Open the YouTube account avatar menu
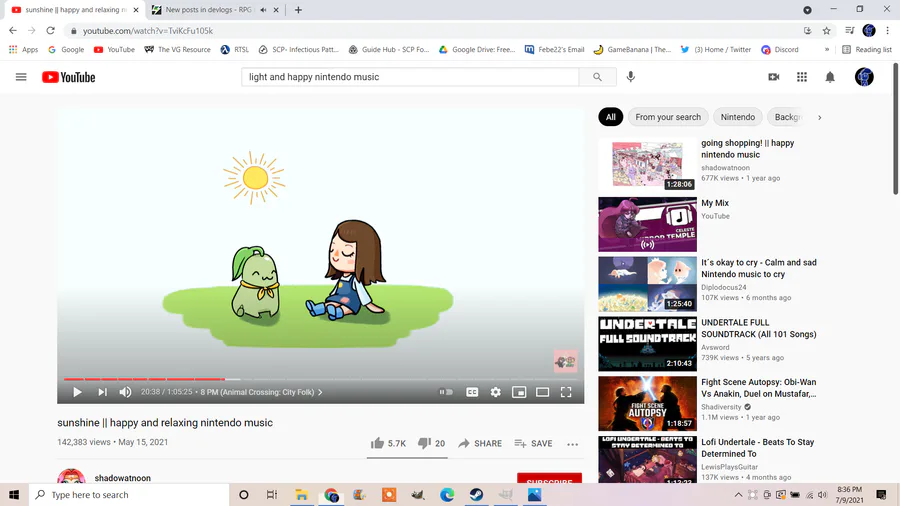The height and width of the screenshot is (506, 900). tap(864, 77)
